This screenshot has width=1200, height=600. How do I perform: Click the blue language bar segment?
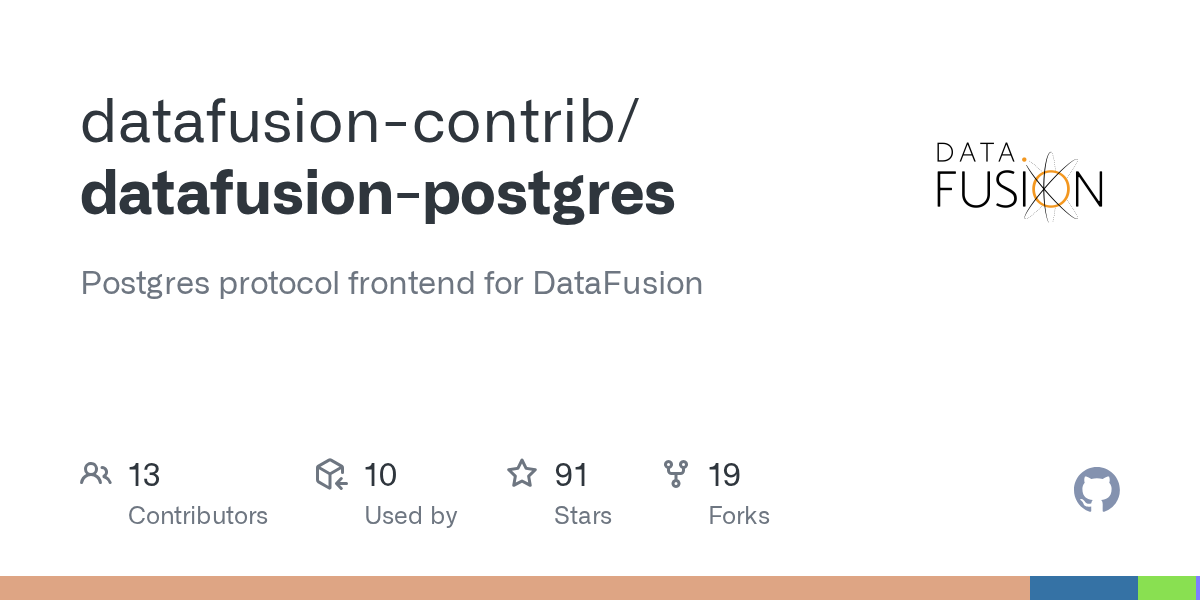1083,588
